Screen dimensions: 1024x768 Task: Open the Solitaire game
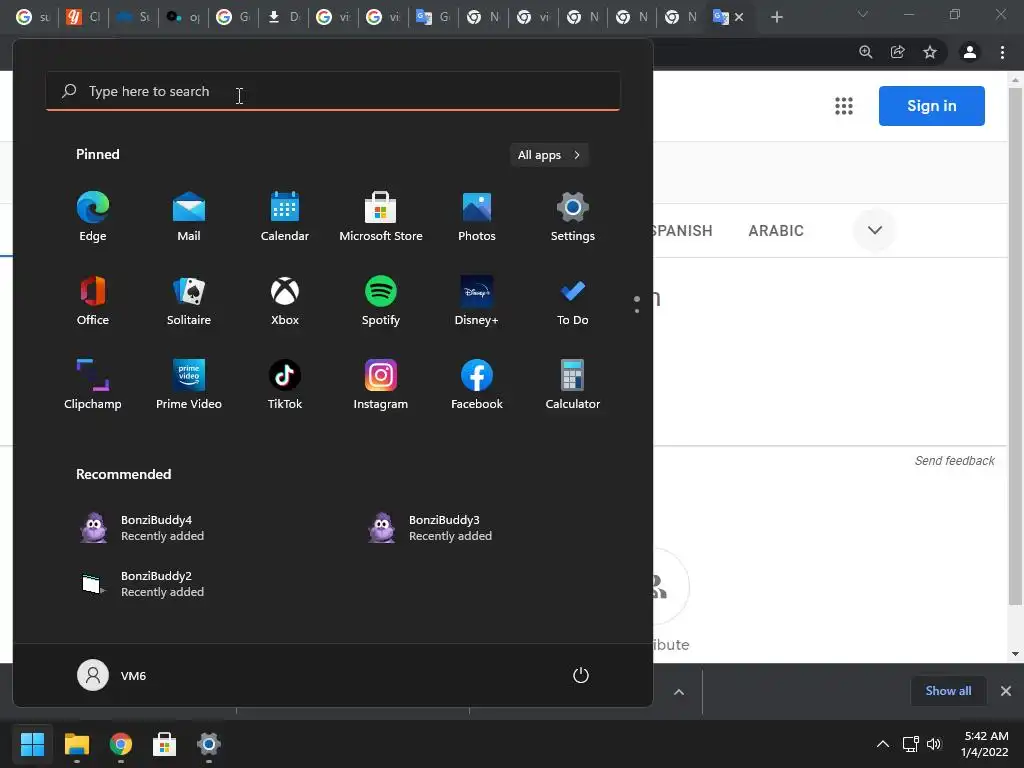(x=189, y=301)
